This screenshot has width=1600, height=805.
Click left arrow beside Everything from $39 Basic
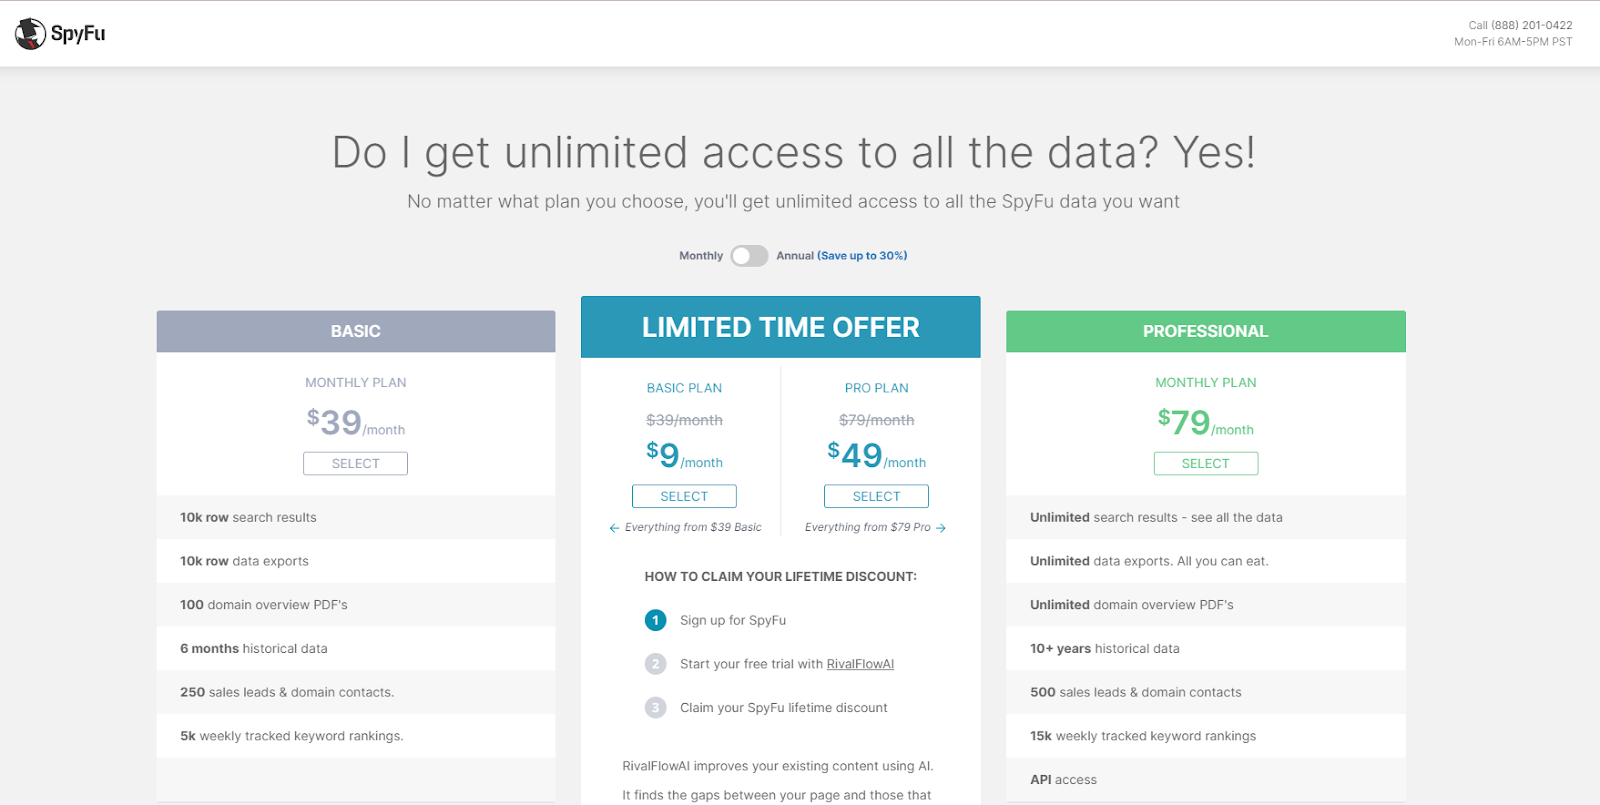(x=614, y=528)
